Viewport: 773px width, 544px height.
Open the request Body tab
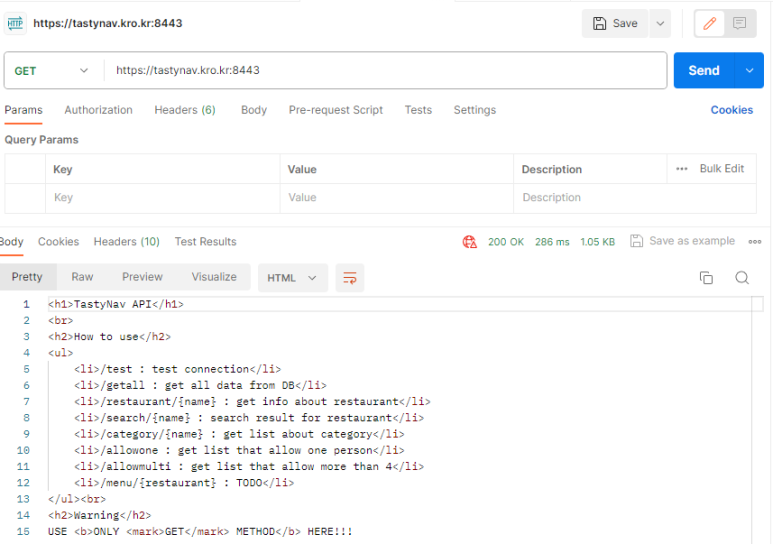pyautogui.click(x=254, y=110)
